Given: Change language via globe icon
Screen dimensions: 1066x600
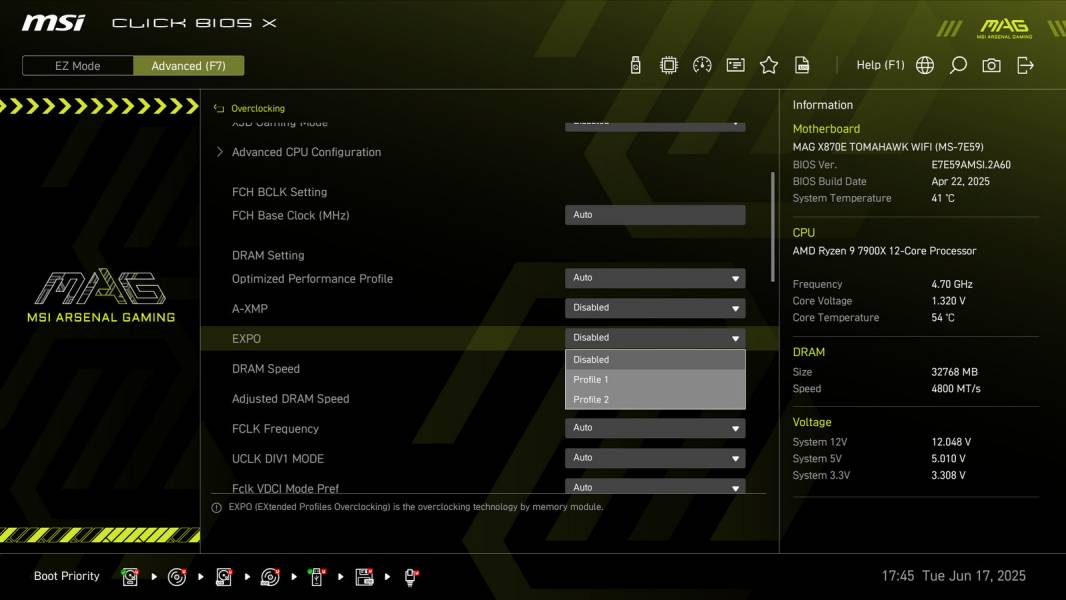Looking at the screenshot, I should [925, 65].
